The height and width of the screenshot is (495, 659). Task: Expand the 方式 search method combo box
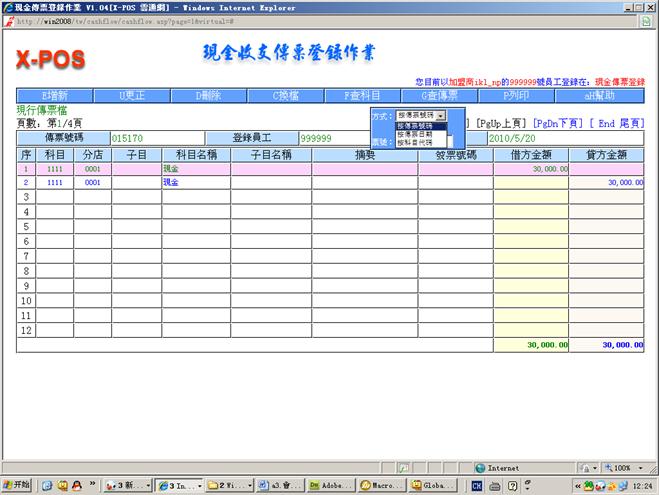point(441,116)
